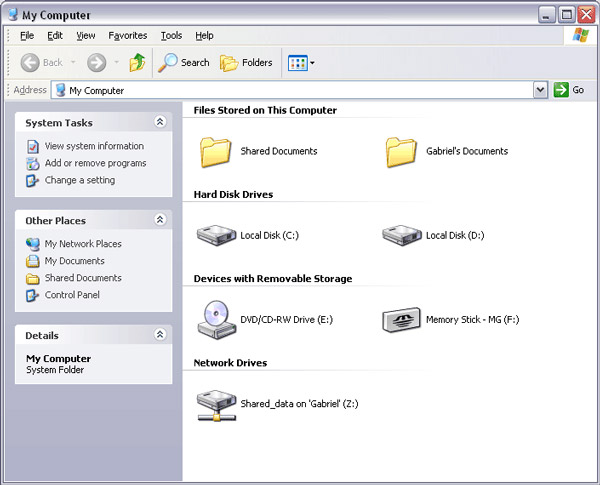Select the Memory Stick - MG (F:) icon
The width and height of the screenshot is (600, 485).
coord(401,320)
